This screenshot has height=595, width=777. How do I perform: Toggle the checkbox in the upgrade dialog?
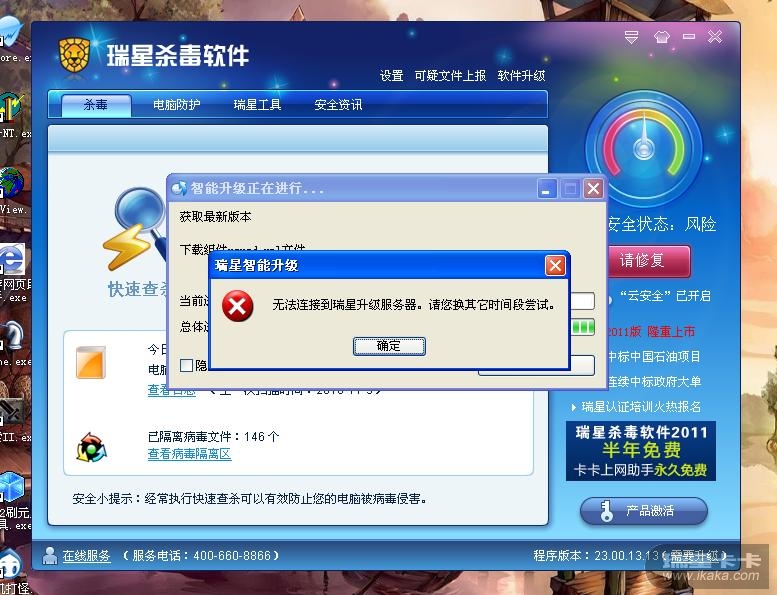click(186, 365)
